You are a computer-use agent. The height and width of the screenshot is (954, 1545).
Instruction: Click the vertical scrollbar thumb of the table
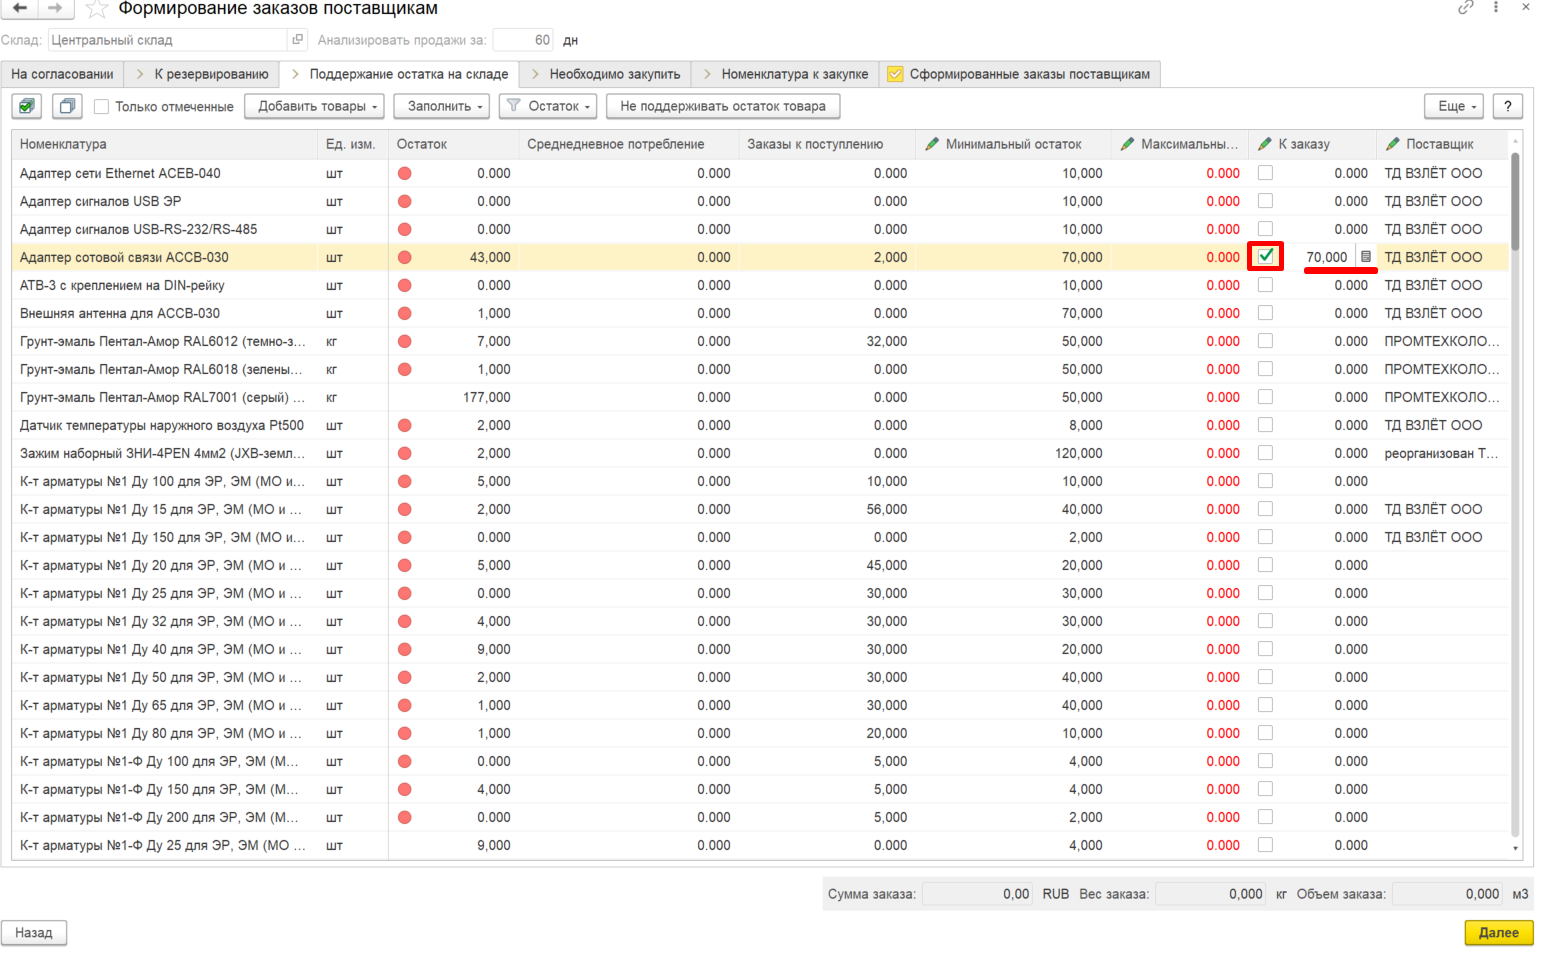coord(1515,200)
